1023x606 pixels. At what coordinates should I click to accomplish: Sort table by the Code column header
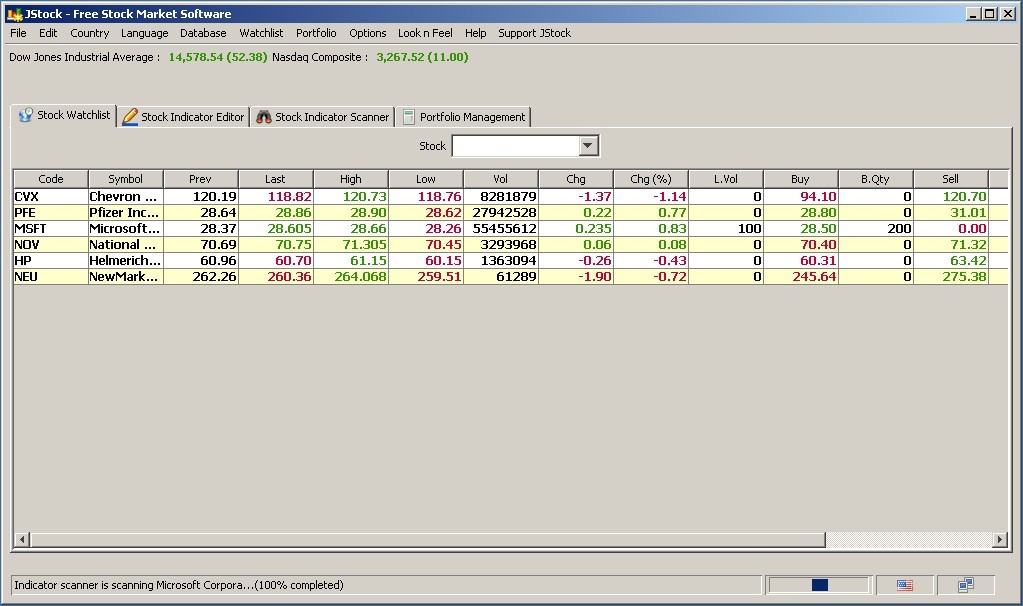(x=51, y=179)
